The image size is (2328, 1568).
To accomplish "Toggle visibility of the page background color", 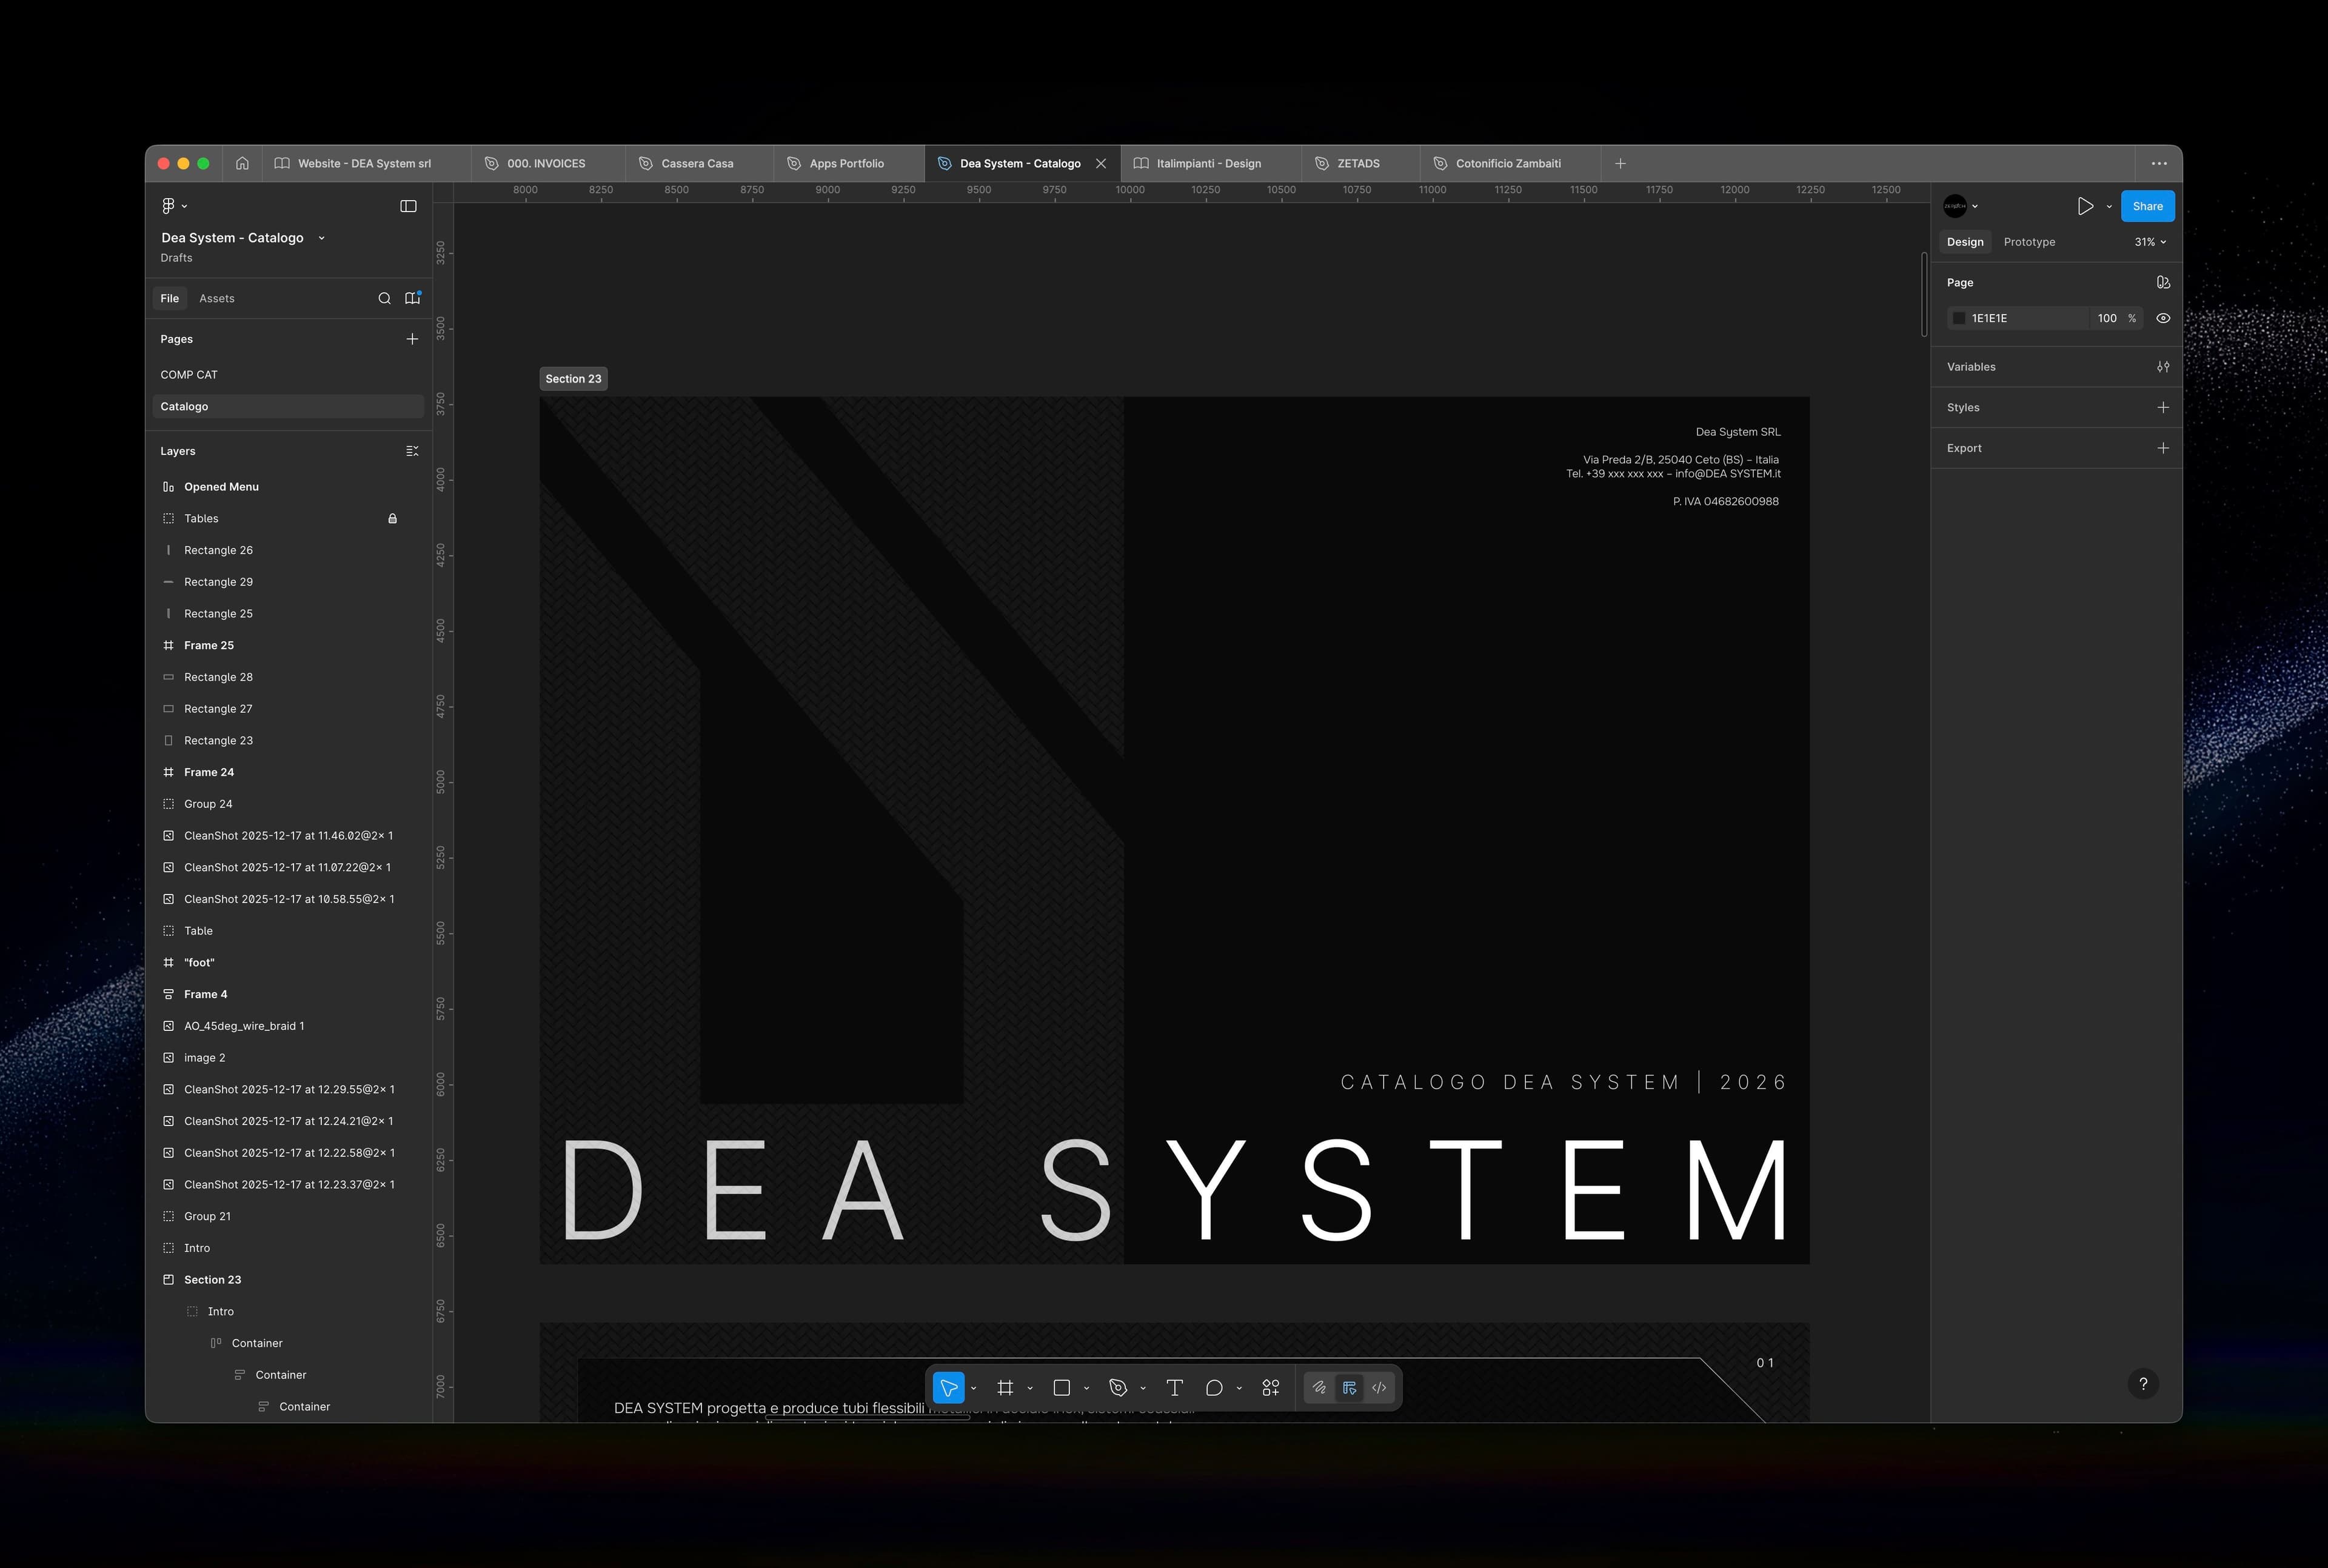I will click(x=2163, y=318).
